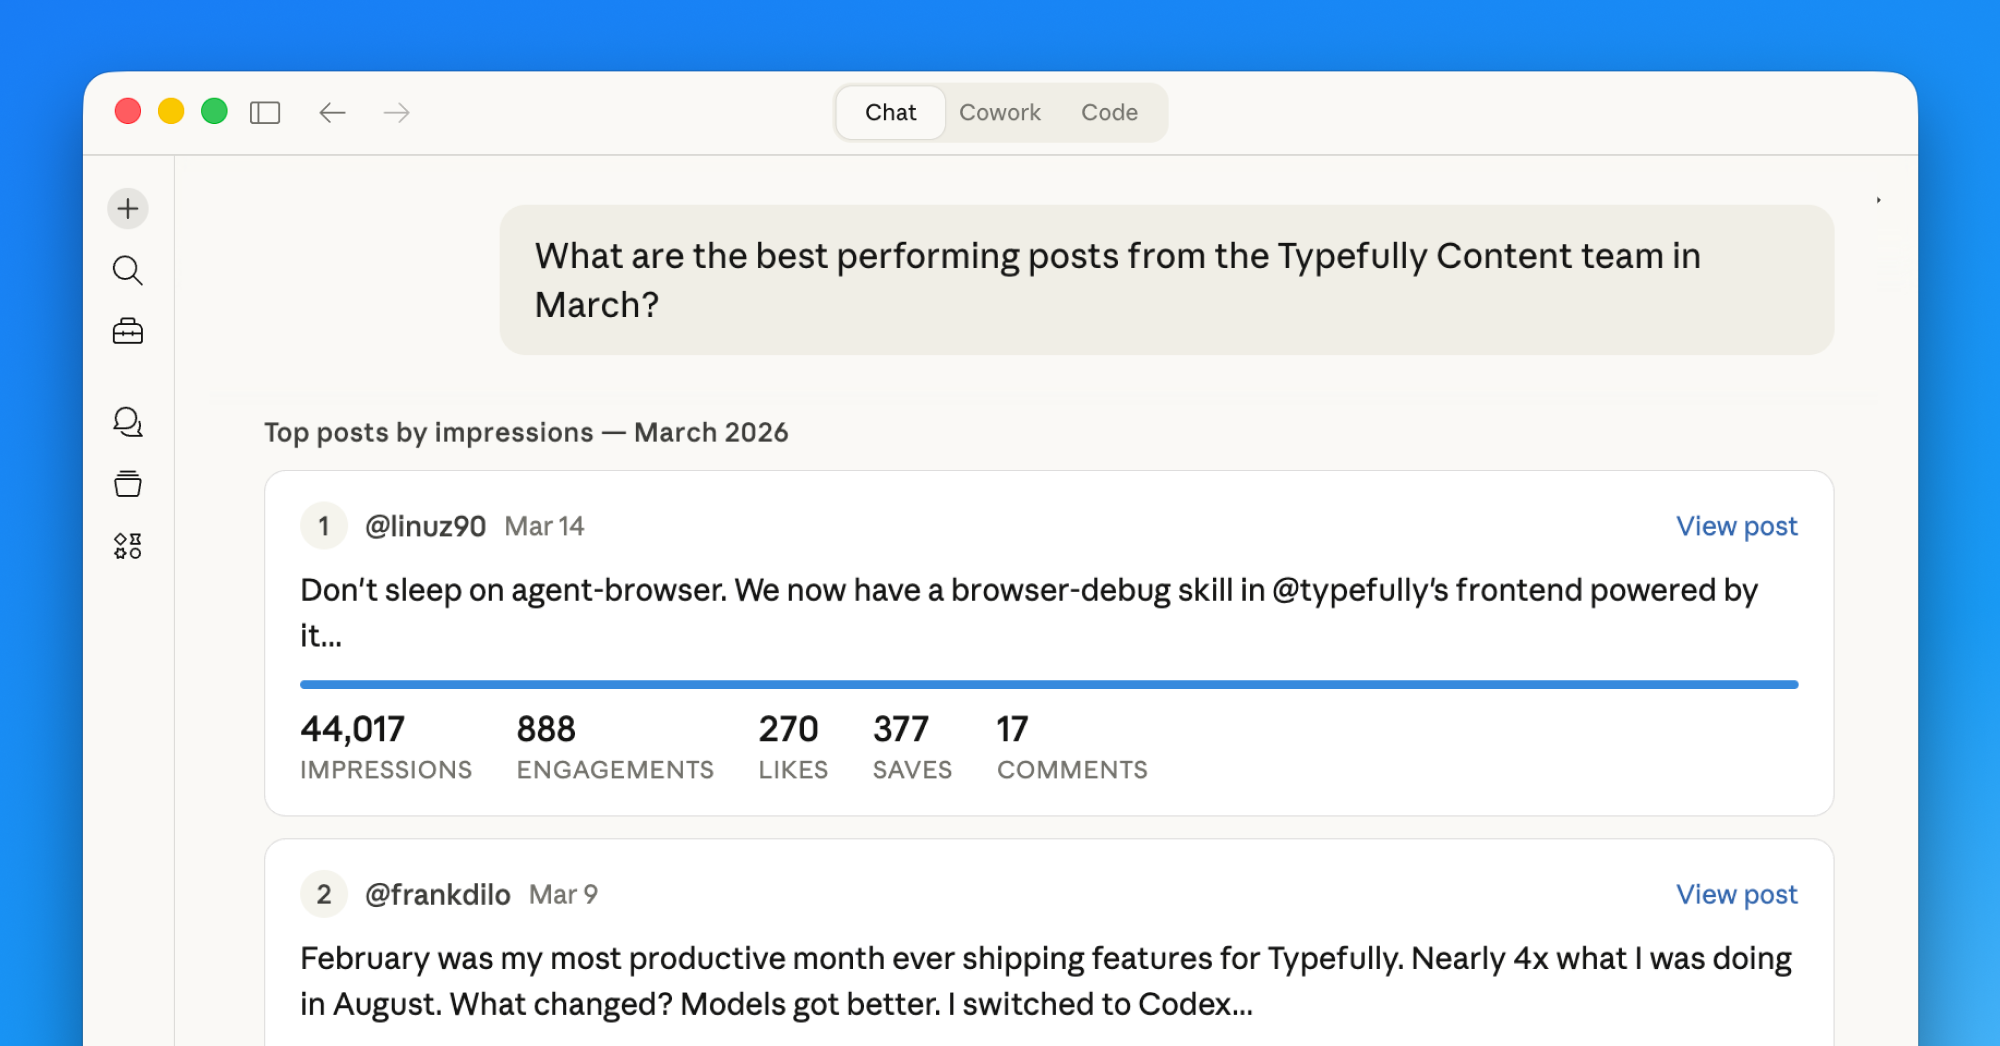Click the @frankdilo username
The width and height of the screenshot is (2000, 1046).
coord(437,894)
